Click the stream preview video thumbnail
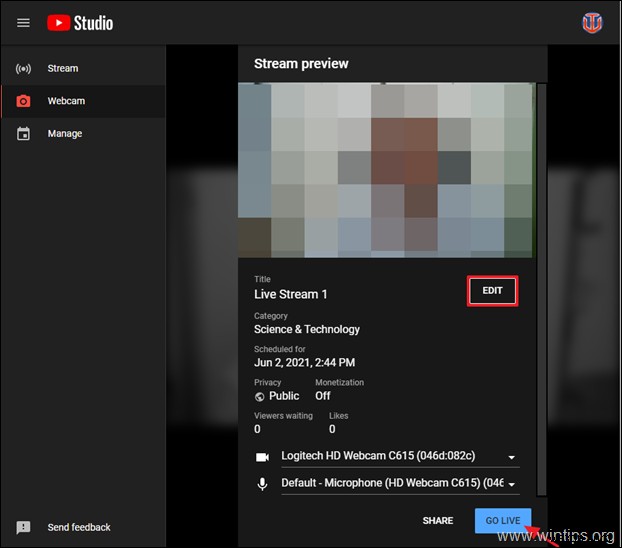This screenshot has width=622, height=548. click(x=386, y=170)
